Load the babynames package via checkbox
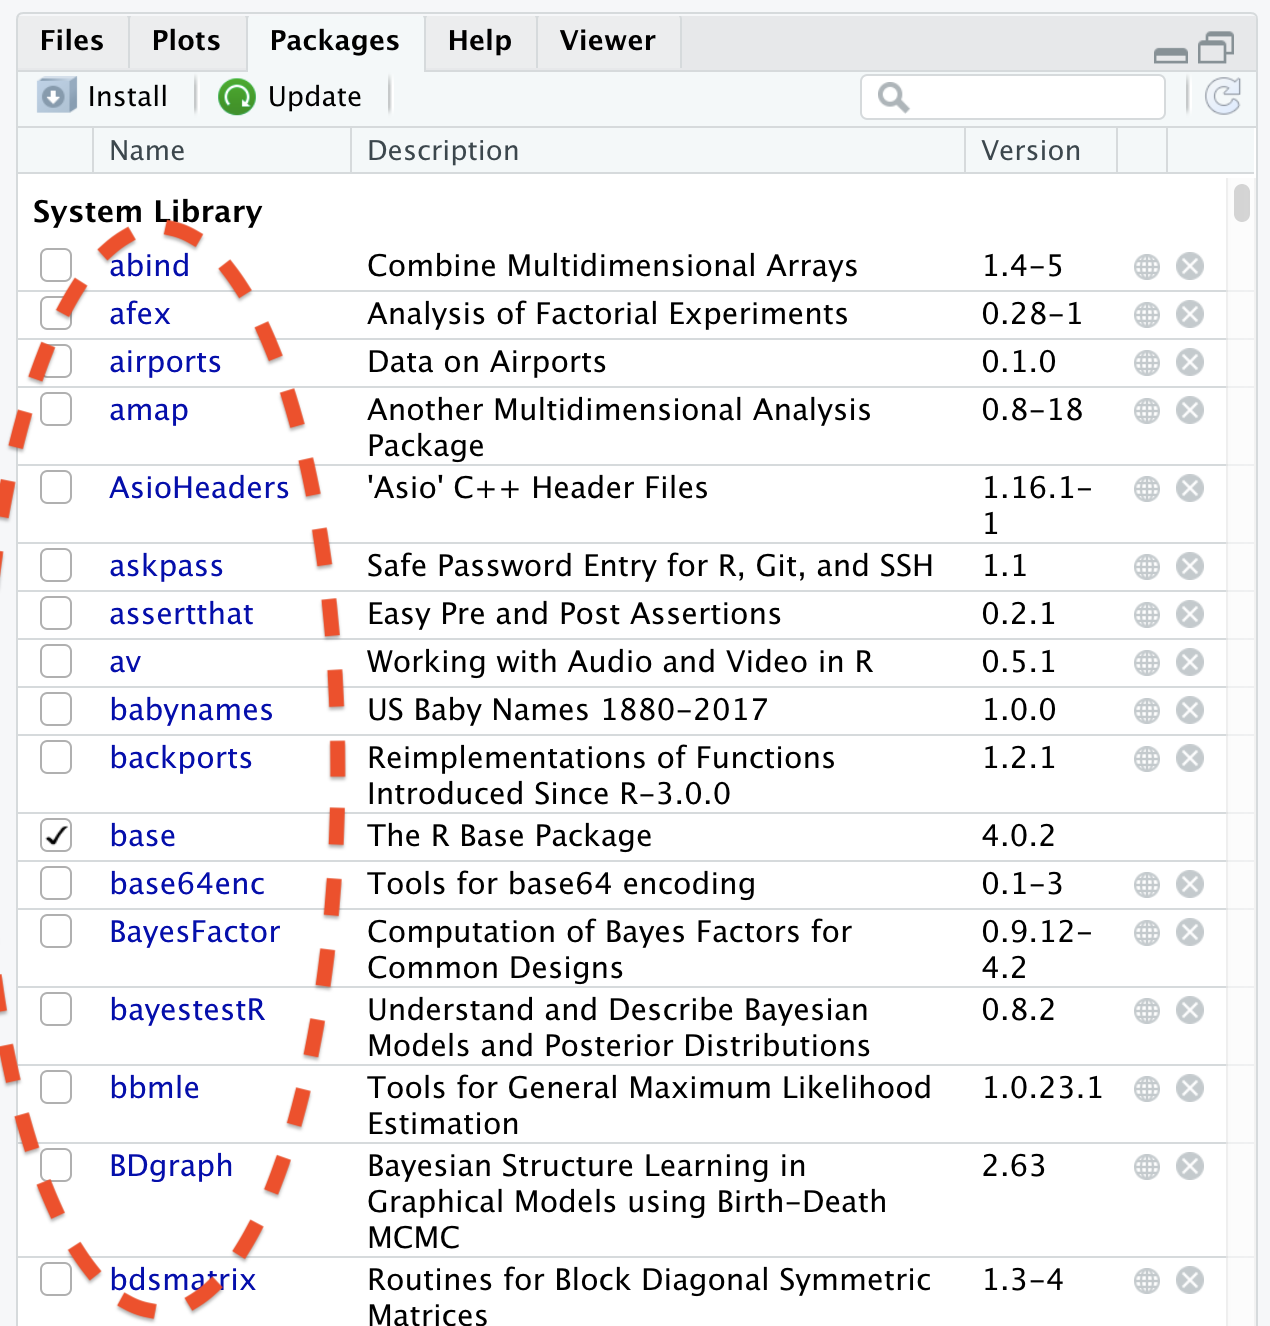1270x1326 pixels. [x=56, y=710]
